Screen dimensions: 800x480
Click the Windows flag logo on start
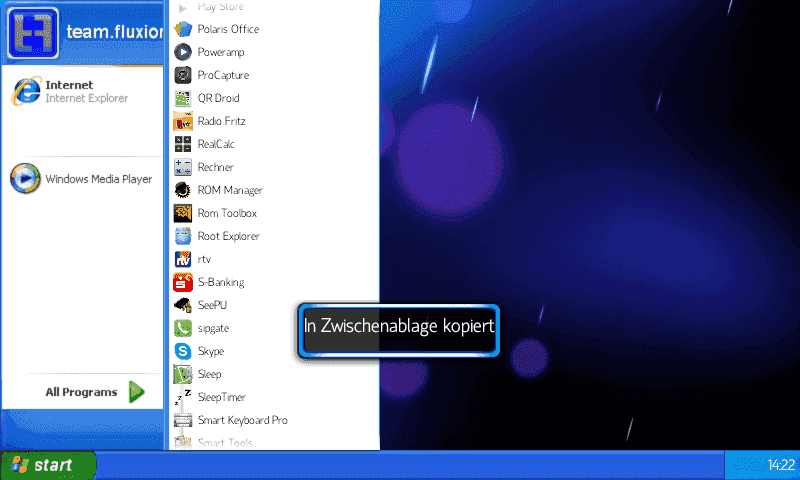tap(19, 464)
